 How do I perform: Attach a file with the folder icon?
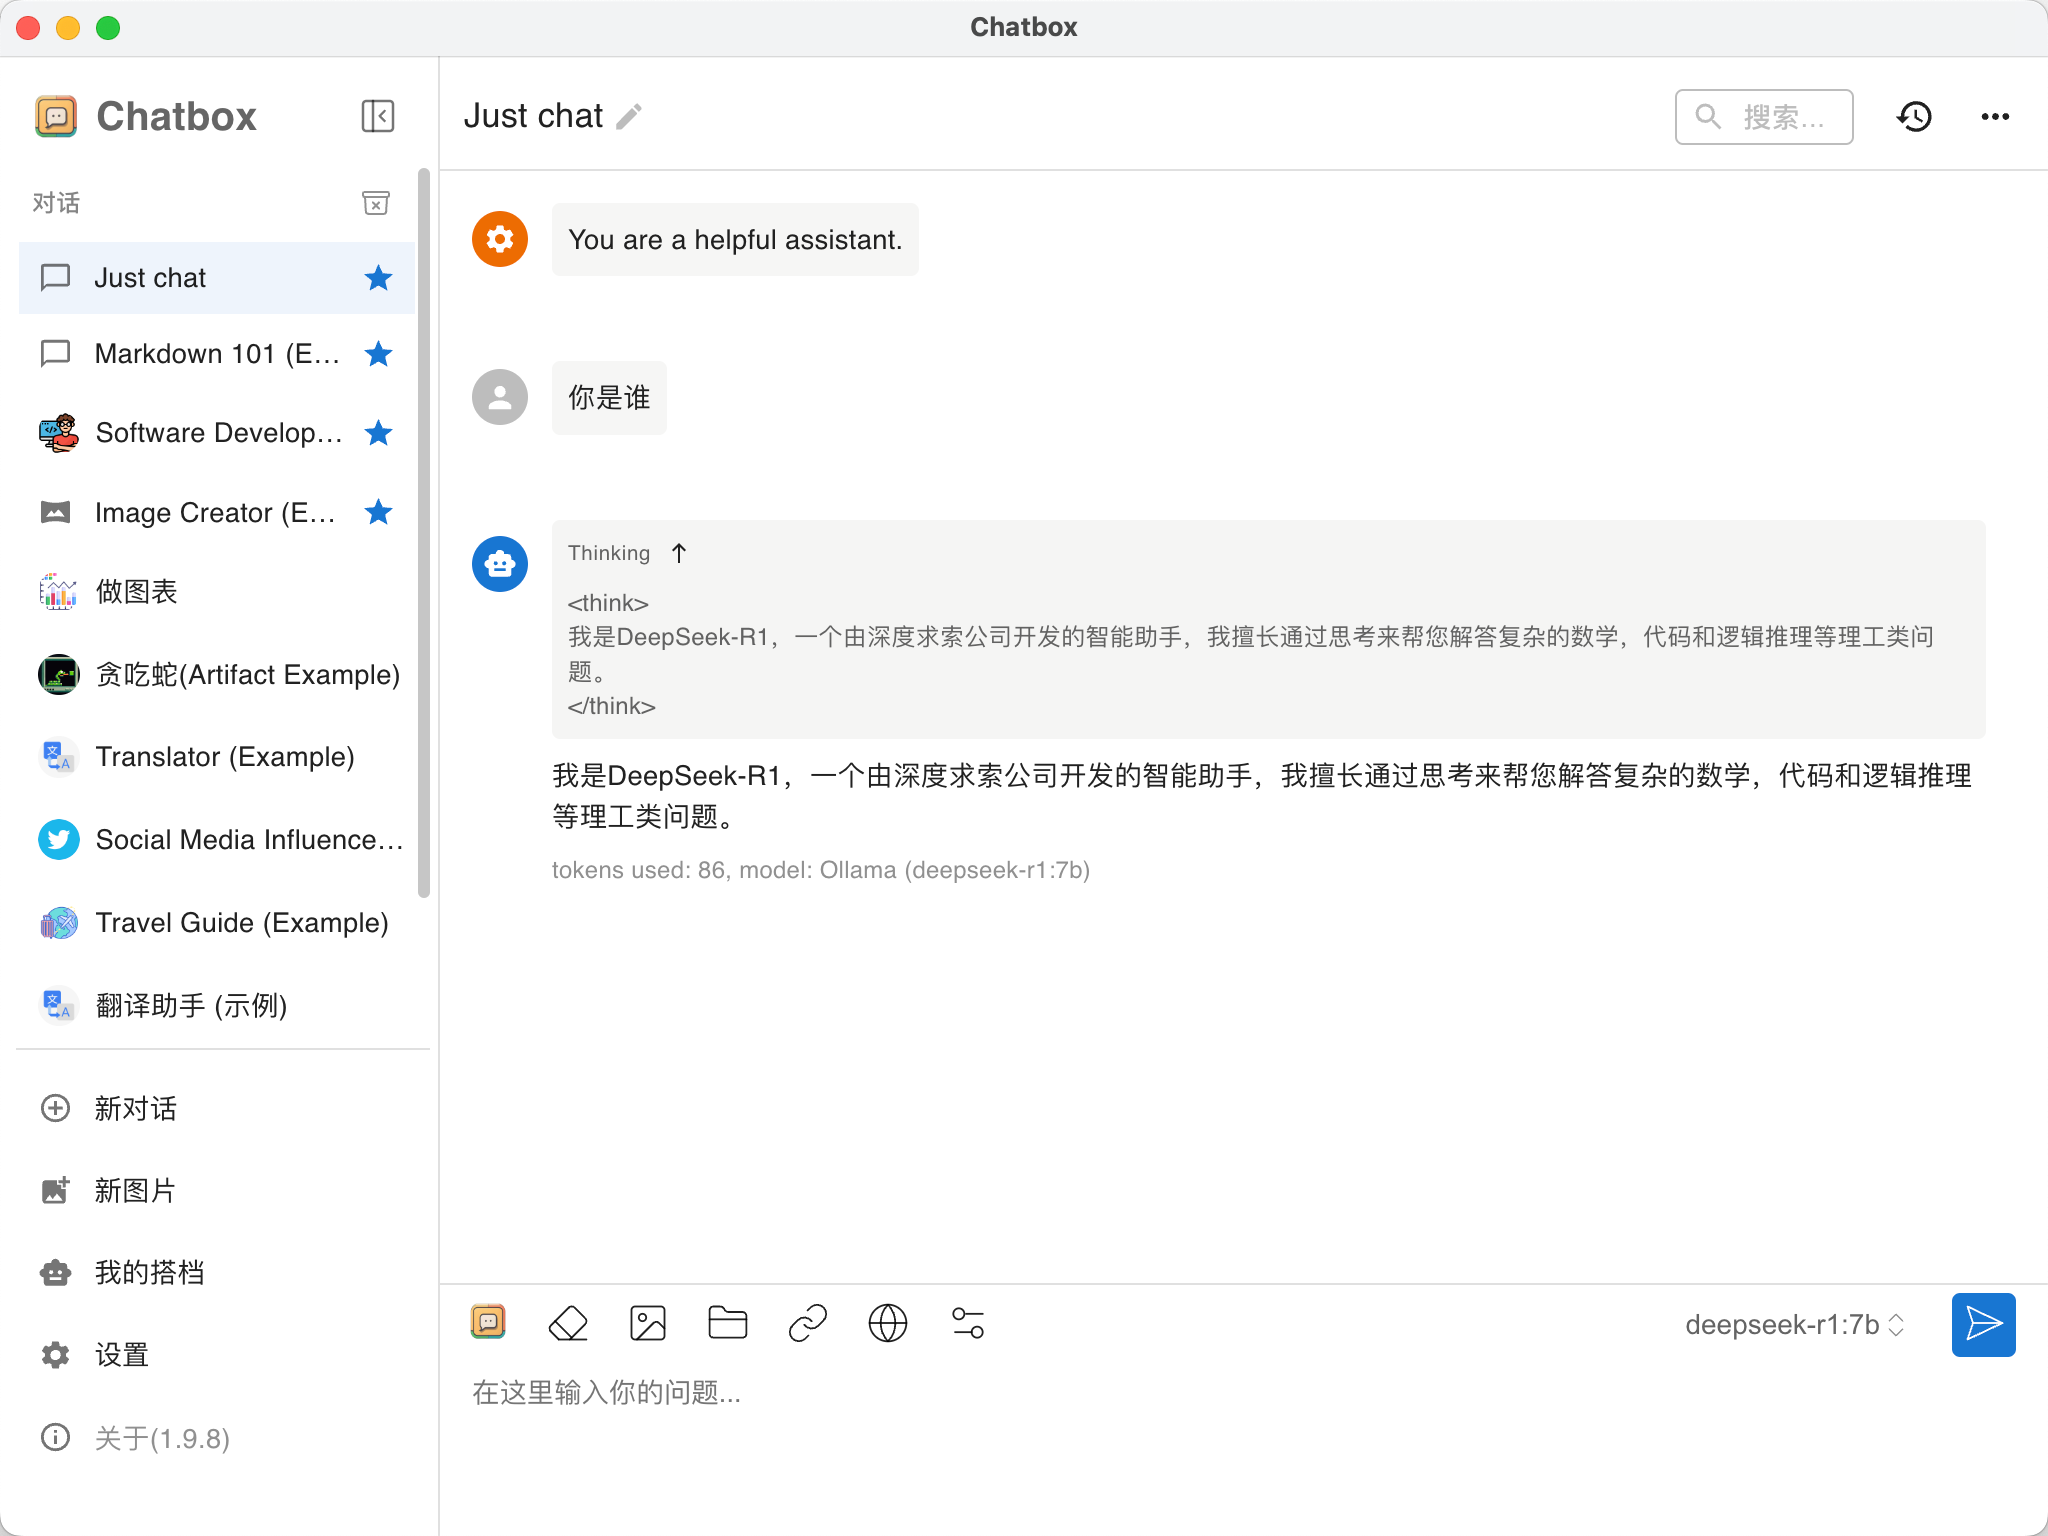coord(728,1323)
